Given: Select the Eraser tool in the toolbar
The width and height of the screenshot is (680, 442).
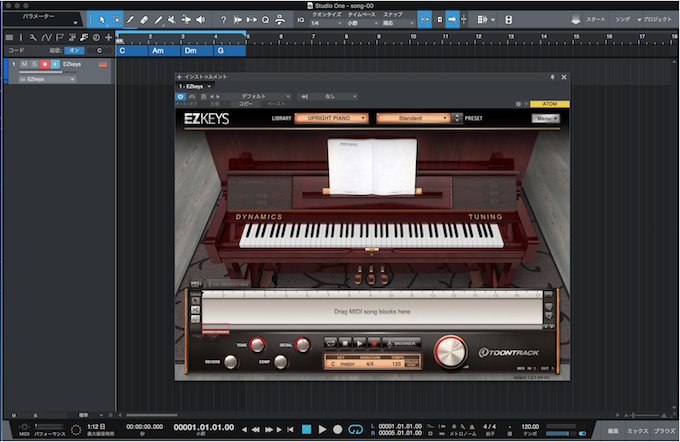Looking at the screenshot, I should pyautogui.click(x=144, y=20).
